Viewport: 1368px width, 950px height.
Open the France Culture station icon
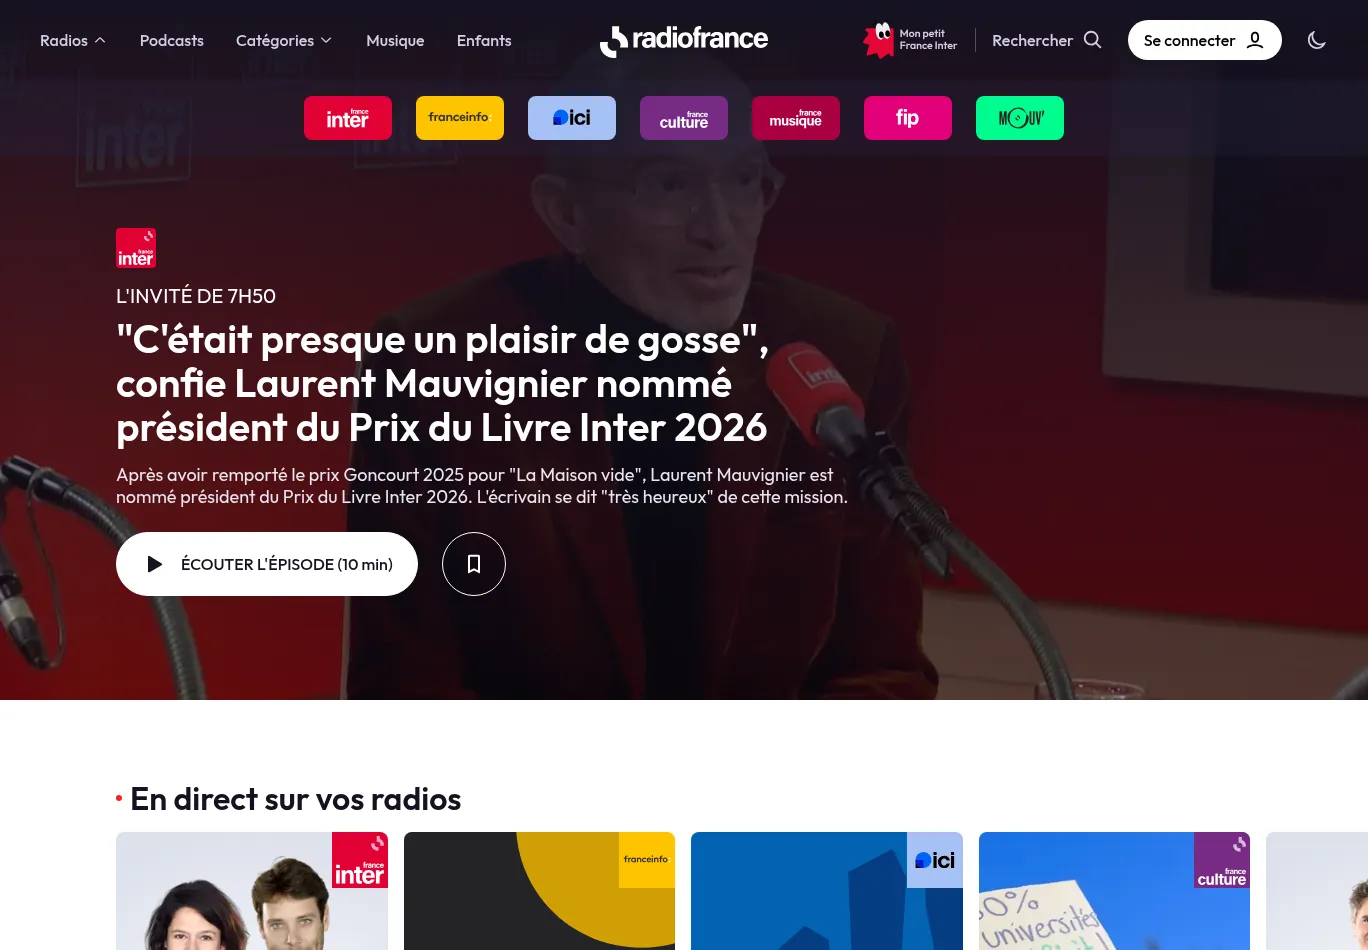(684, 118)
